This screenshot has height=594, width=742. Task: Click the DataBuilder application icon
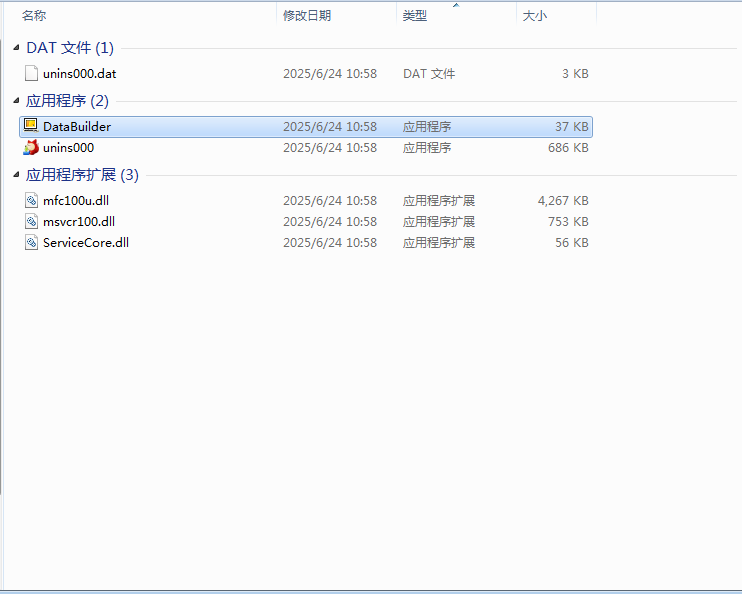coord(31,126)
